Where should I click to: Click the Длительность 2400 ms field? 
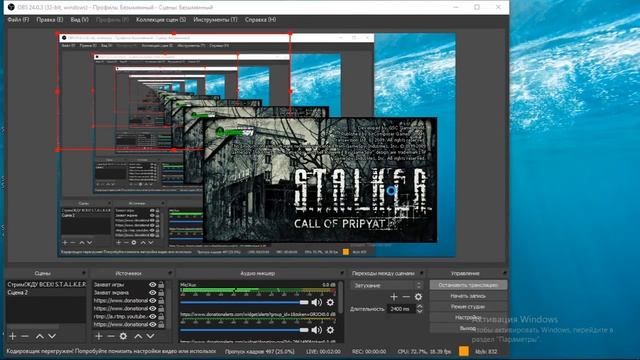point(402,309)
